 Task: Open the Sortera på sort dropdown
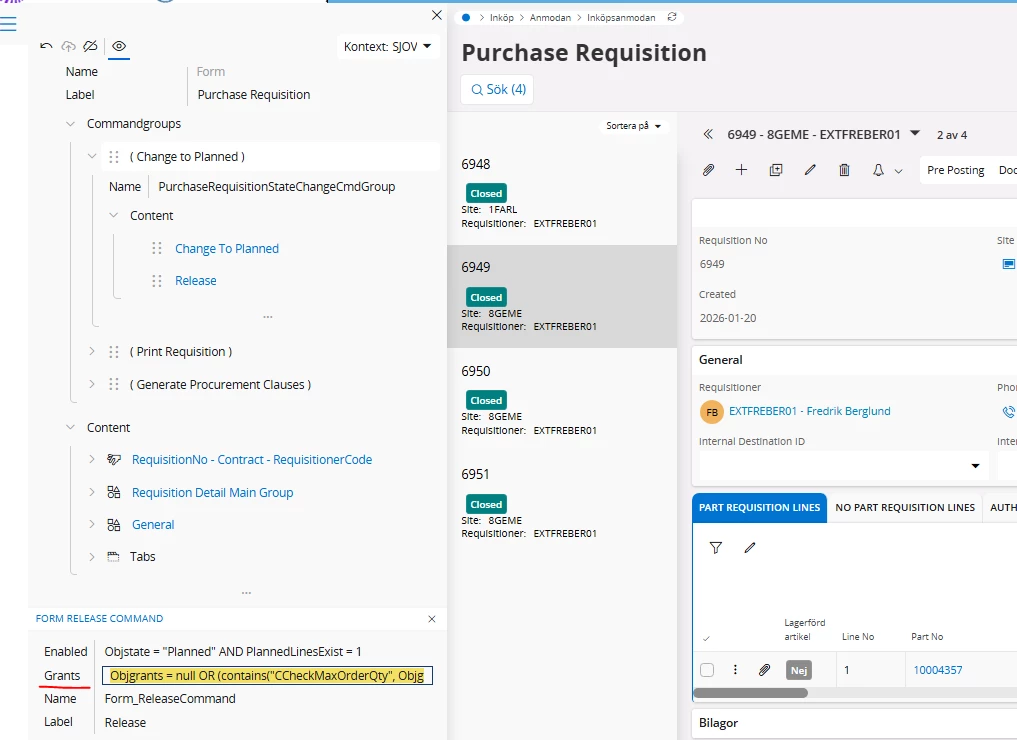635,126
